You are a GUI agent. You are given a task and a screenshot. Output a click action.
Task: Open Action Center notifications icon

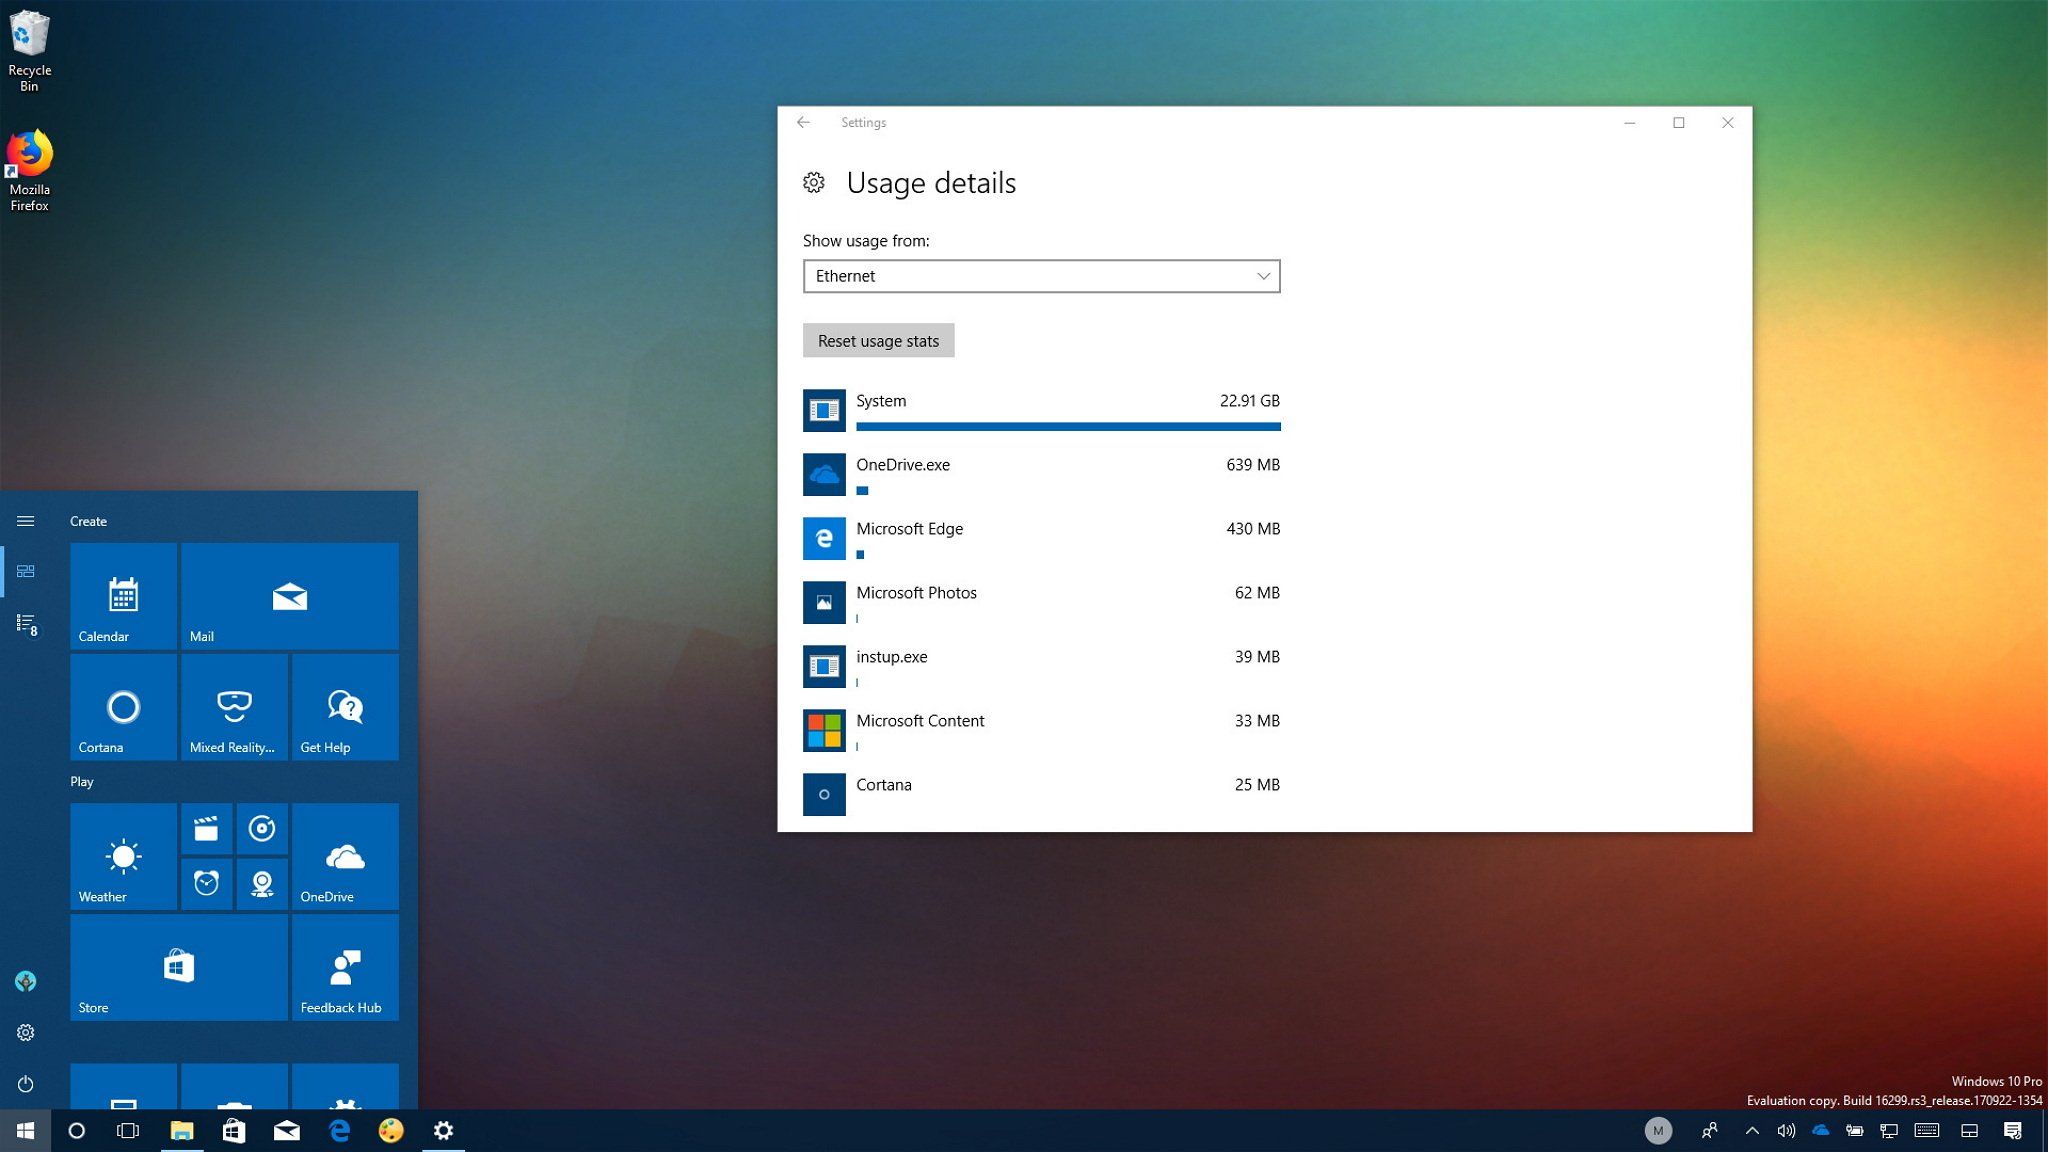pyautogui.click(x=2013, y=1131)
